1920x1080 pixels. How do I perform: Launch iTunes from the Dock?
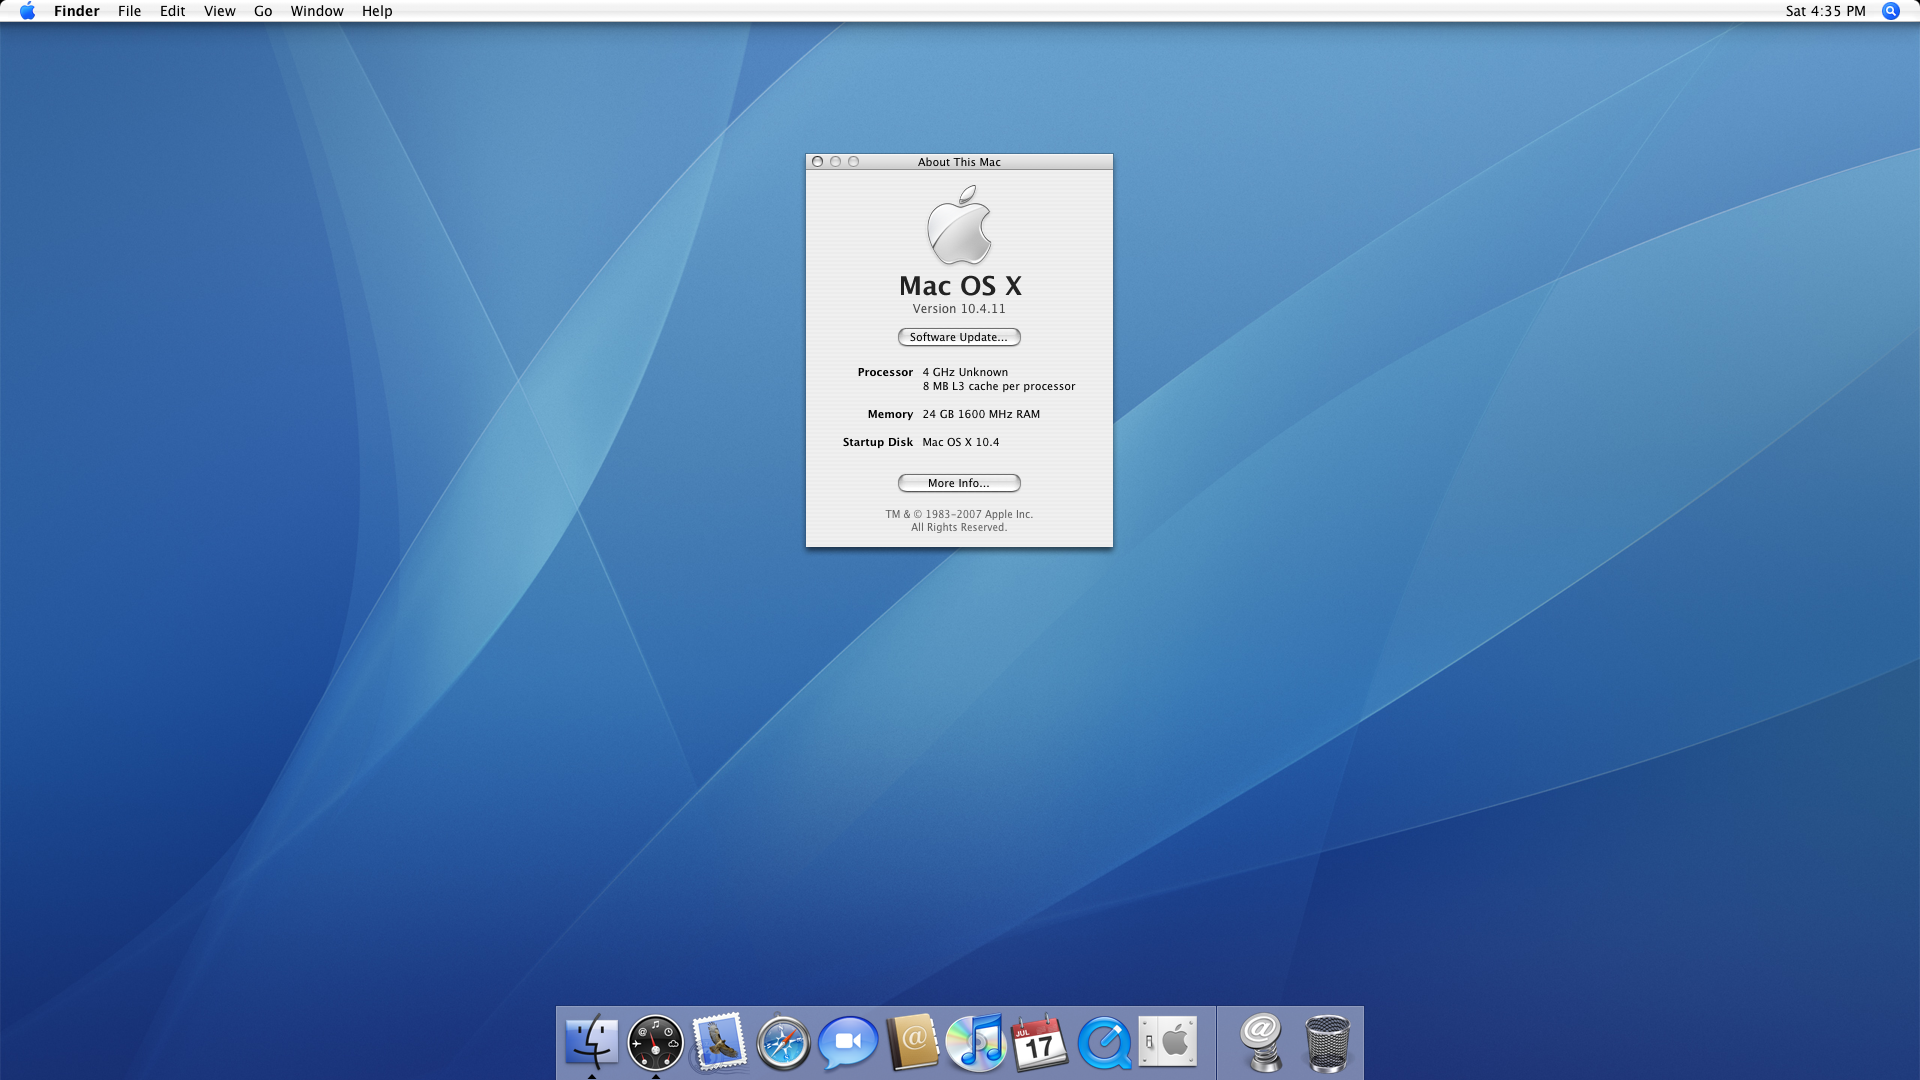click(x=976, y=1042)
